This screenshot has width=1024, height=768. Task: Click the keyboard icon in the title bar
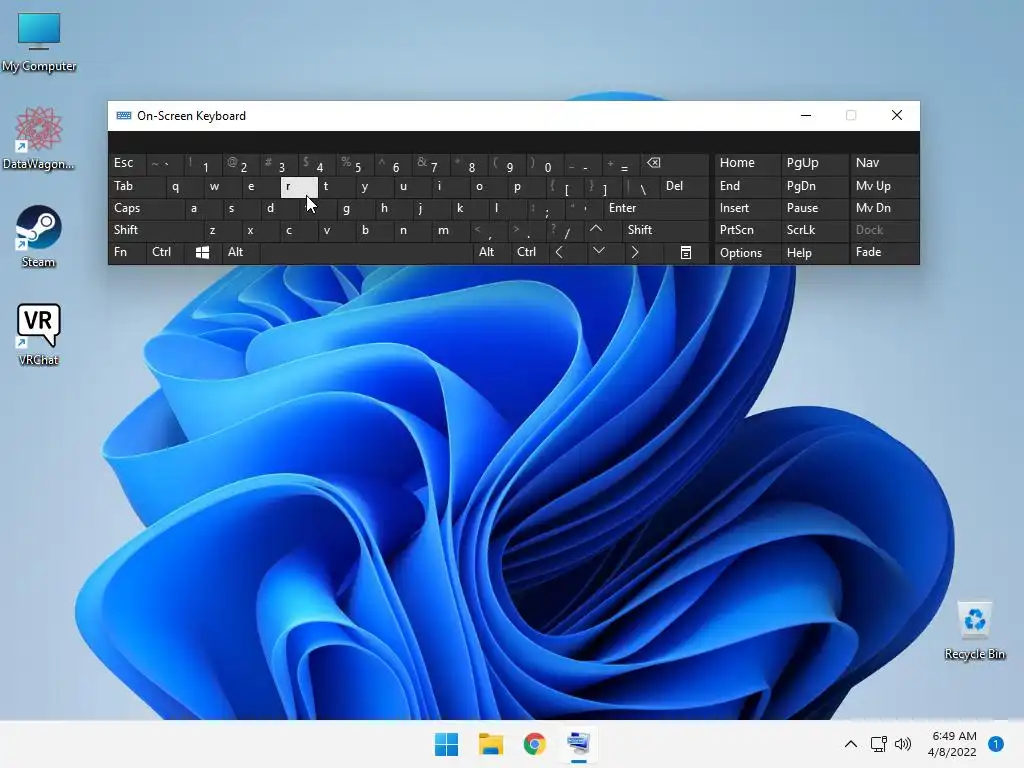point(123,116)
